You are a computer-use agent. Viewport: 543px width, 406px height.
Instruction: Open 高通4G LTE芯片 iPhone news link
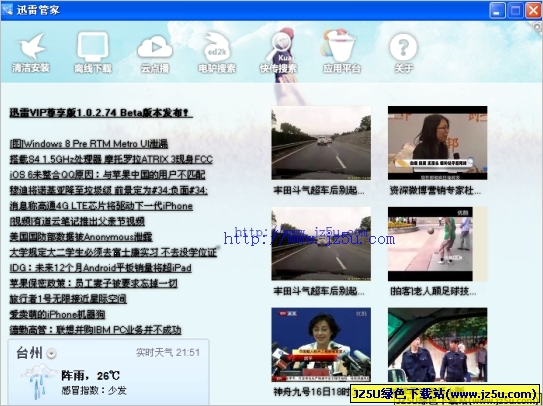click(101, 206)
